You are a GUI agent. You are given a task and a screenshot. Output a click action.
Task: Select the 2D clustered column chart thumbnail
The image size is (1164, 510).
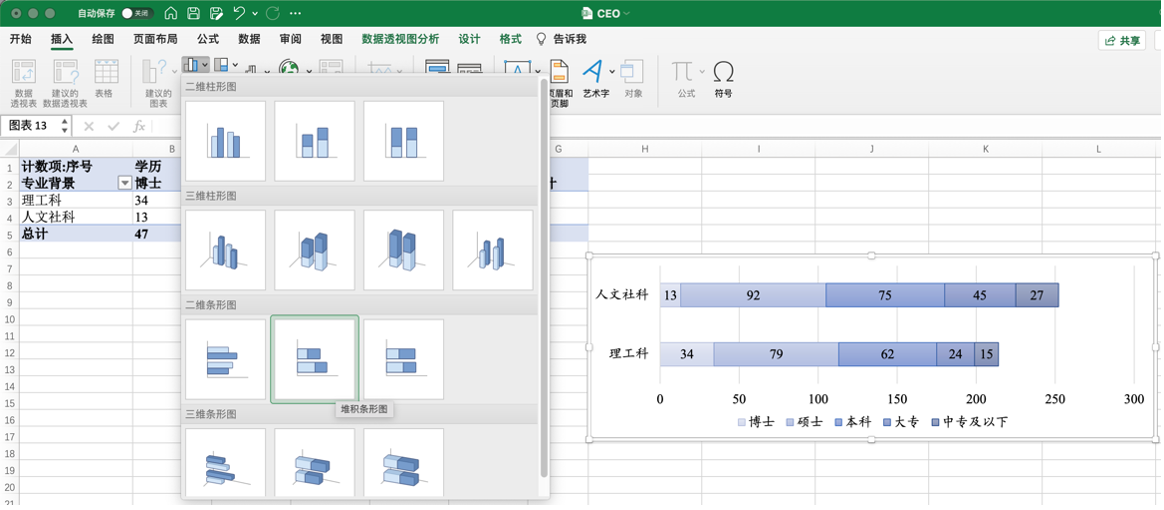pyautogui.click(x=226, y=141)
